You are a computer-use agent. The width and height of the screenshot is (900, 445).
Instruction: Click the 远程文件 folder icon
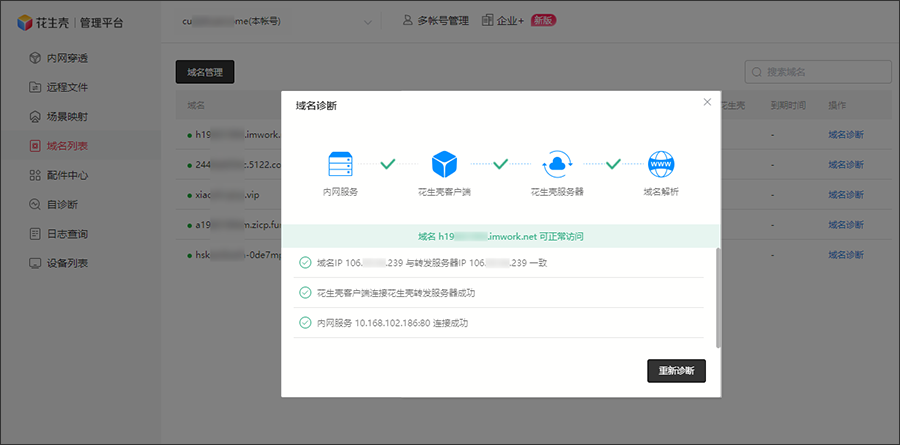pos(35,87)
